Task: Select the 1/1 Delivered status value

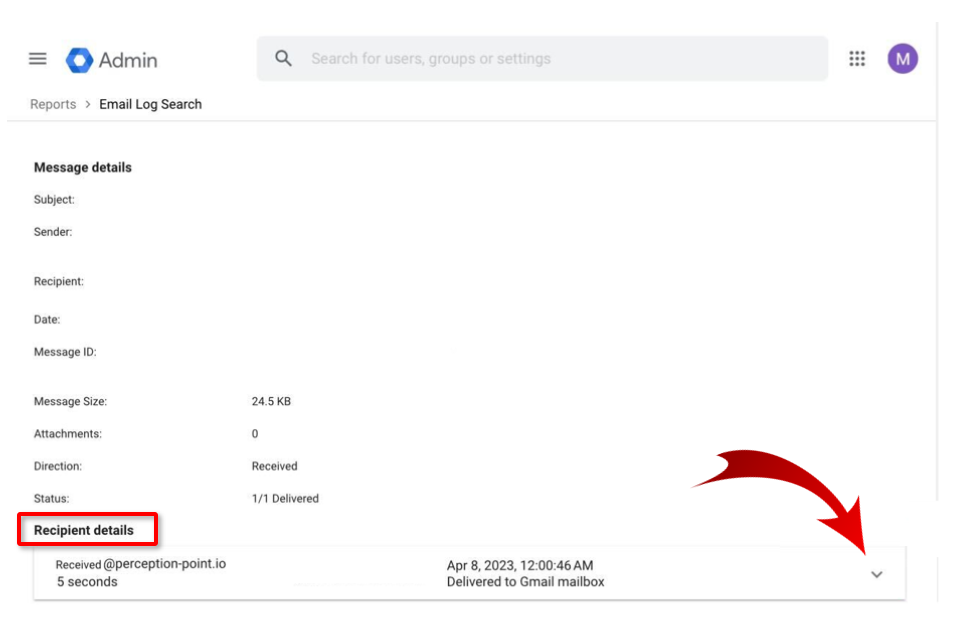Action: [x=285, y=499]
